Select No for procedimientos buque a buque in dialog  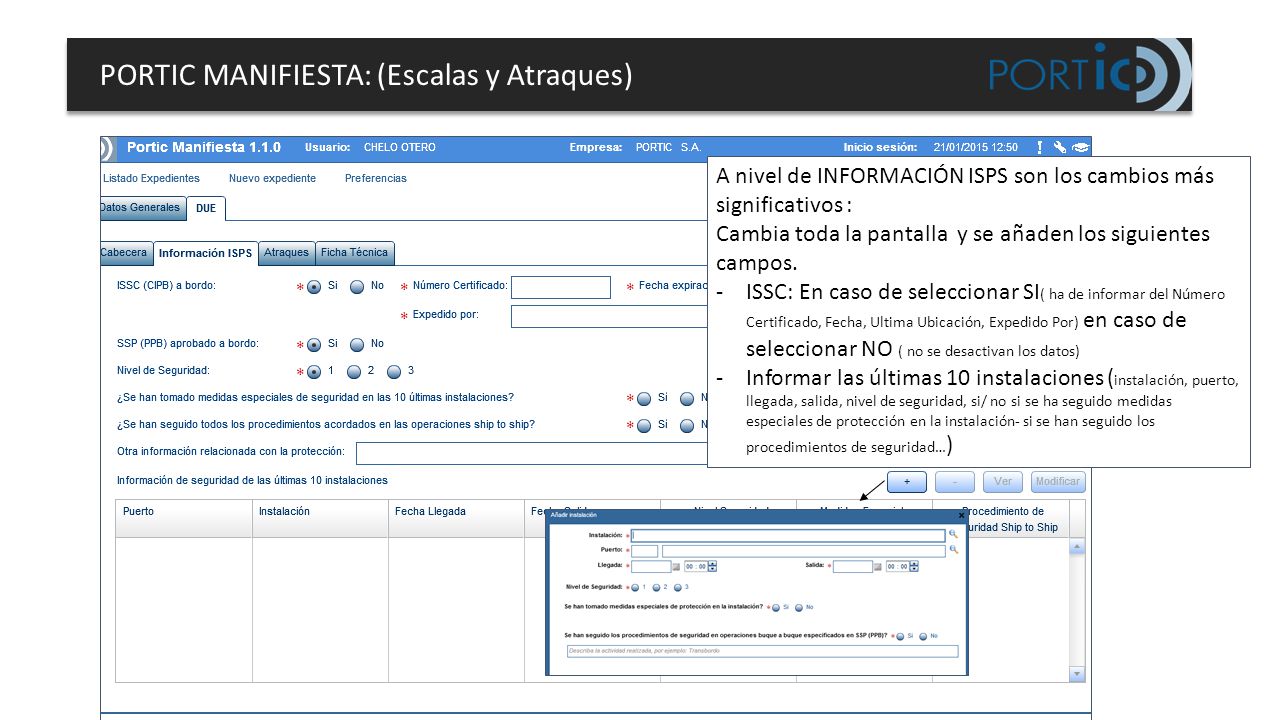[923, 636]
